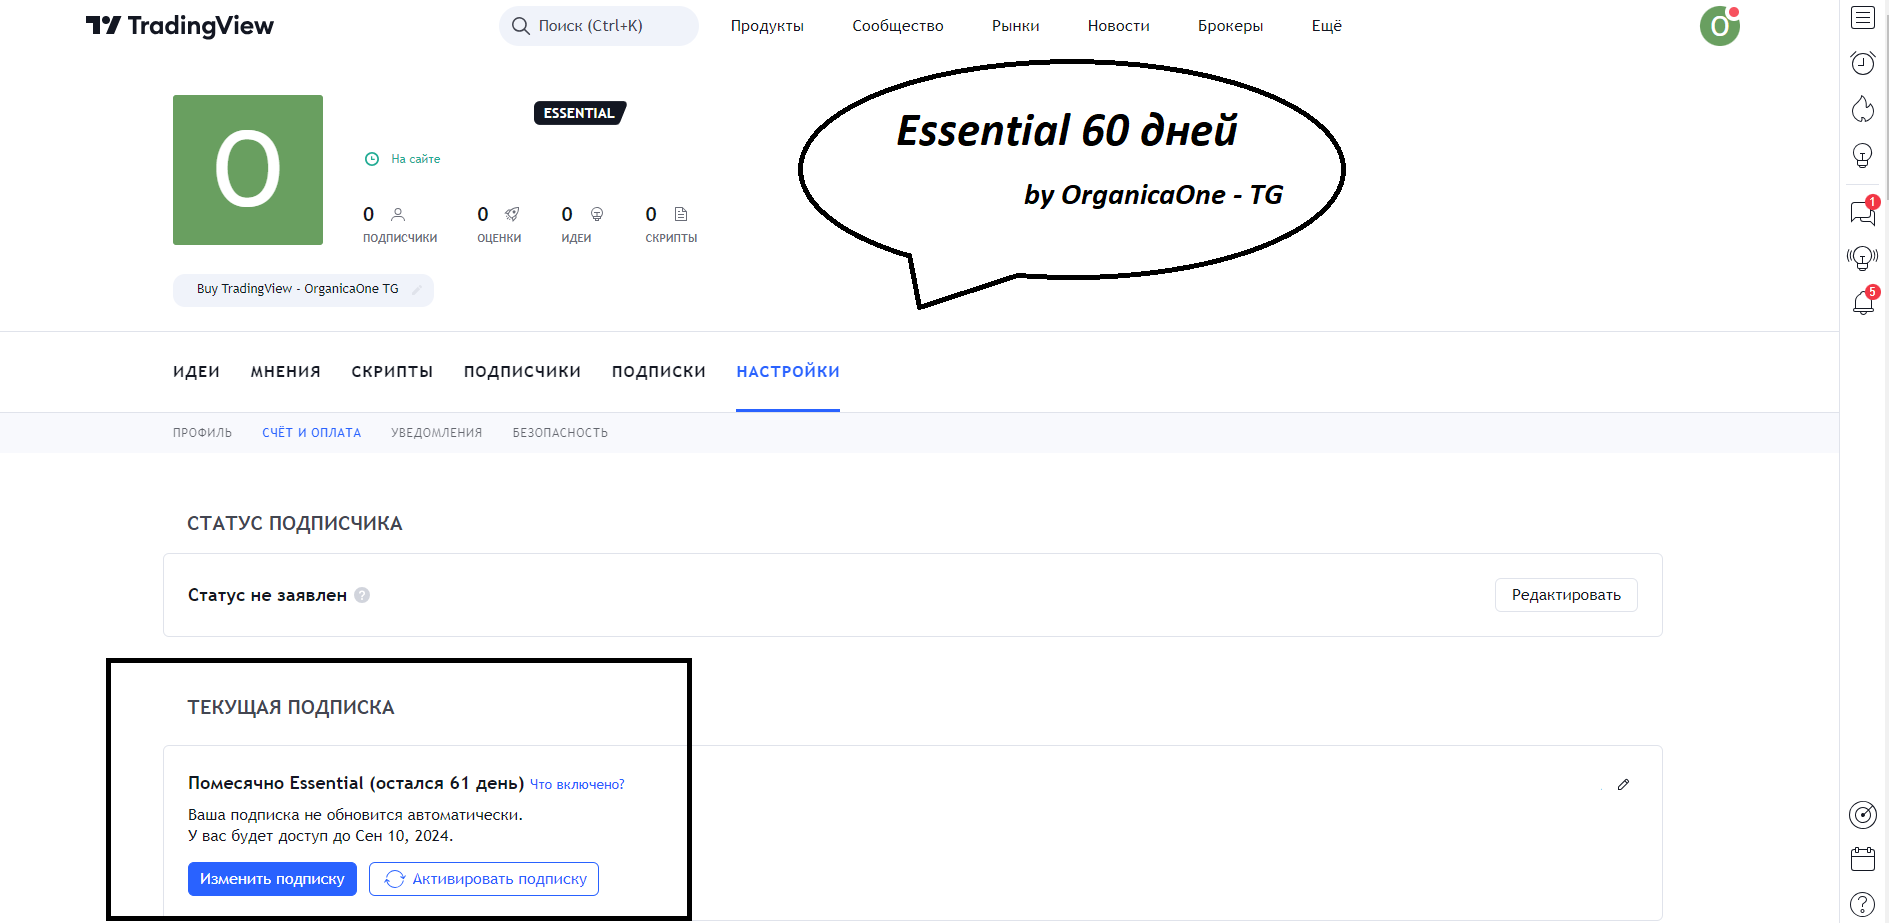The width and height of the screenshot is (1889, 923).
Task: Open the ideas lightbulb icon in sidebar
Action: click(x=1862, y=156)
